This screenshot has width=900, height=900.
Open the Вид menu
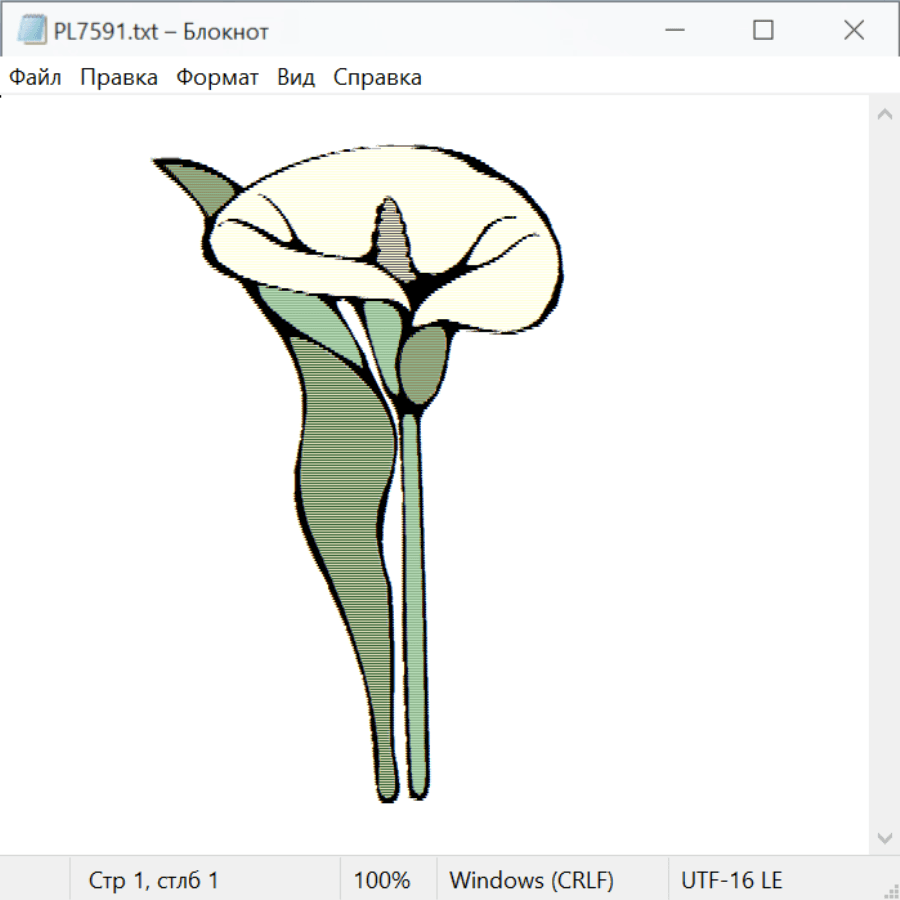(296, 78)
